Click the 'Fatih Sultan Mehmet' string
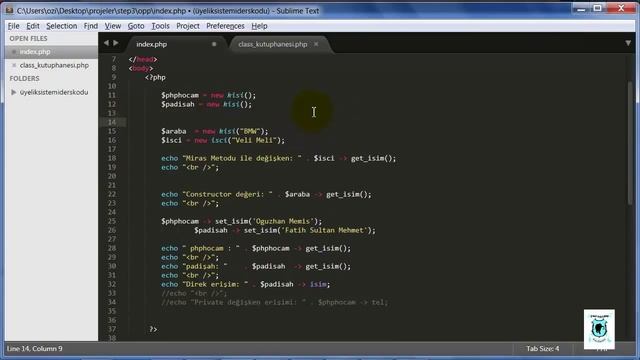This screenshot has width=640, height=360. pos(324,230)
